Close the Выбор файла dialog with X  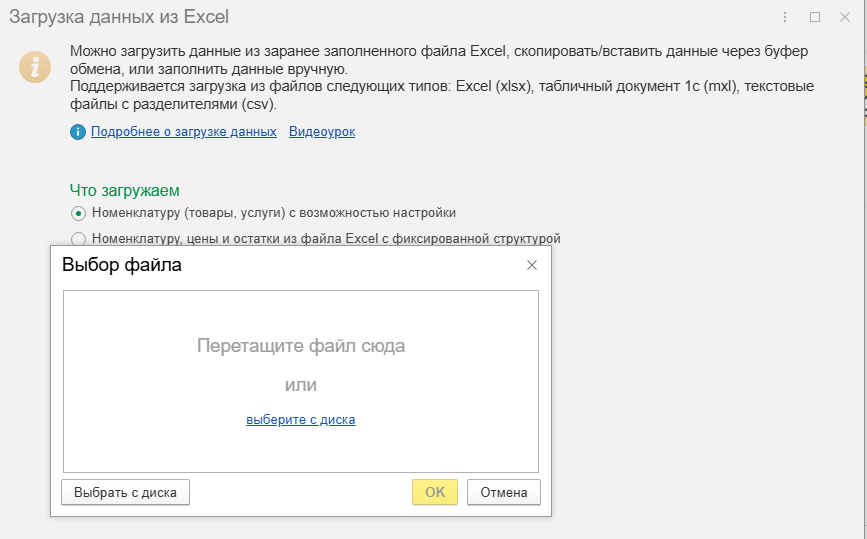point(532,265)
